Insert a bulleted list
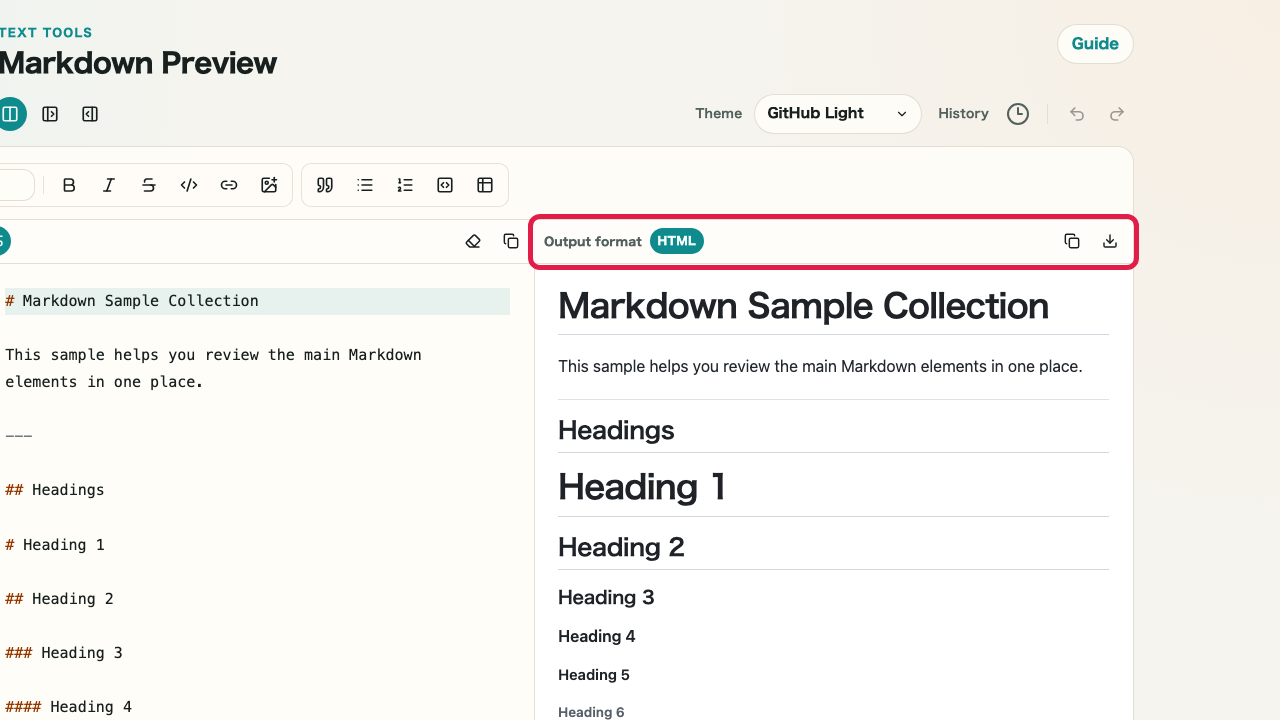The width and height of the screenshot is (1280, 720). pos(365,185)
